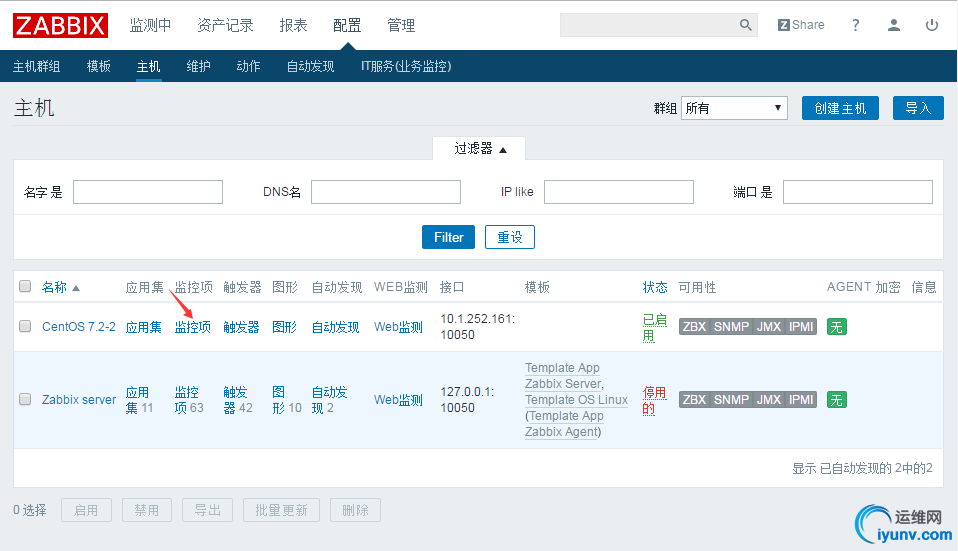
Task: Click the 导入 button
Action: coord(918,108)
